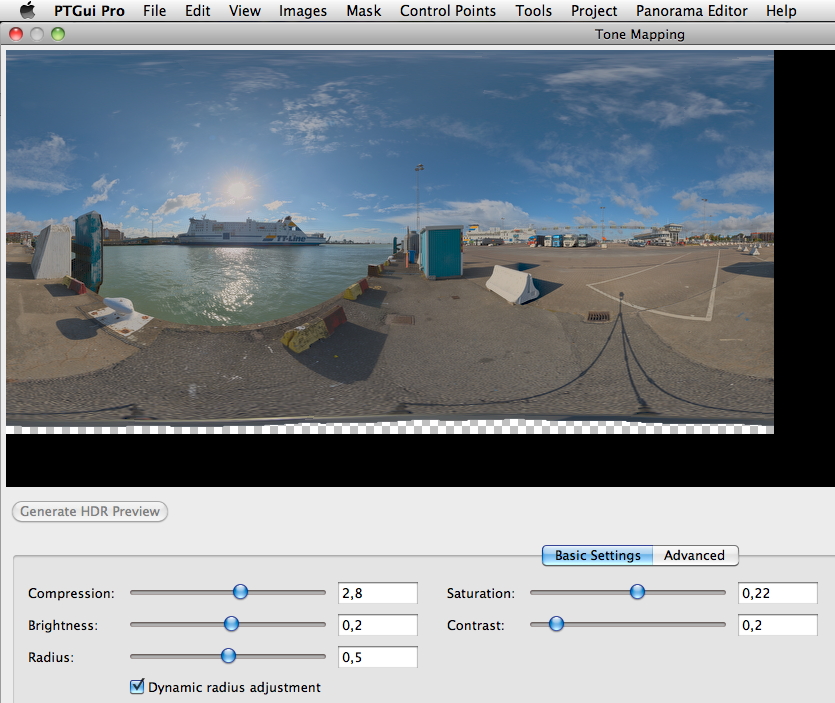Toggle Dynamic radius adjustment checkbox

pos(138,687)
